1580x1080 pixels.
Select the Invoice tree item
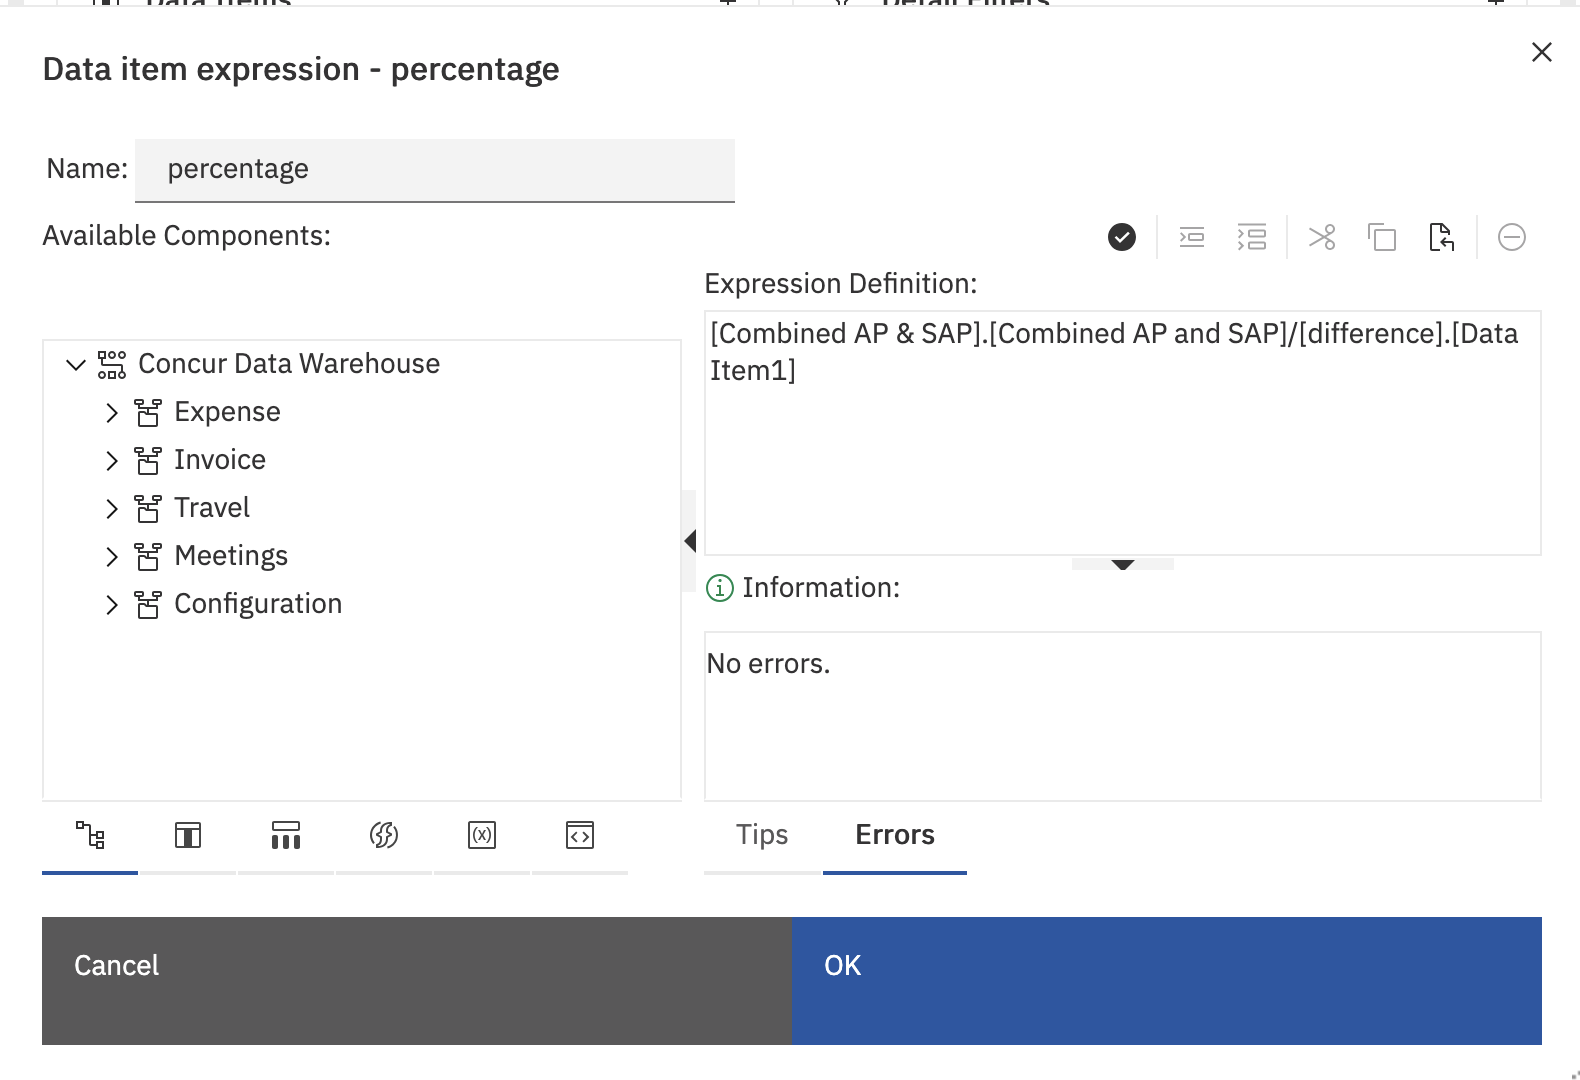(220, 460)
